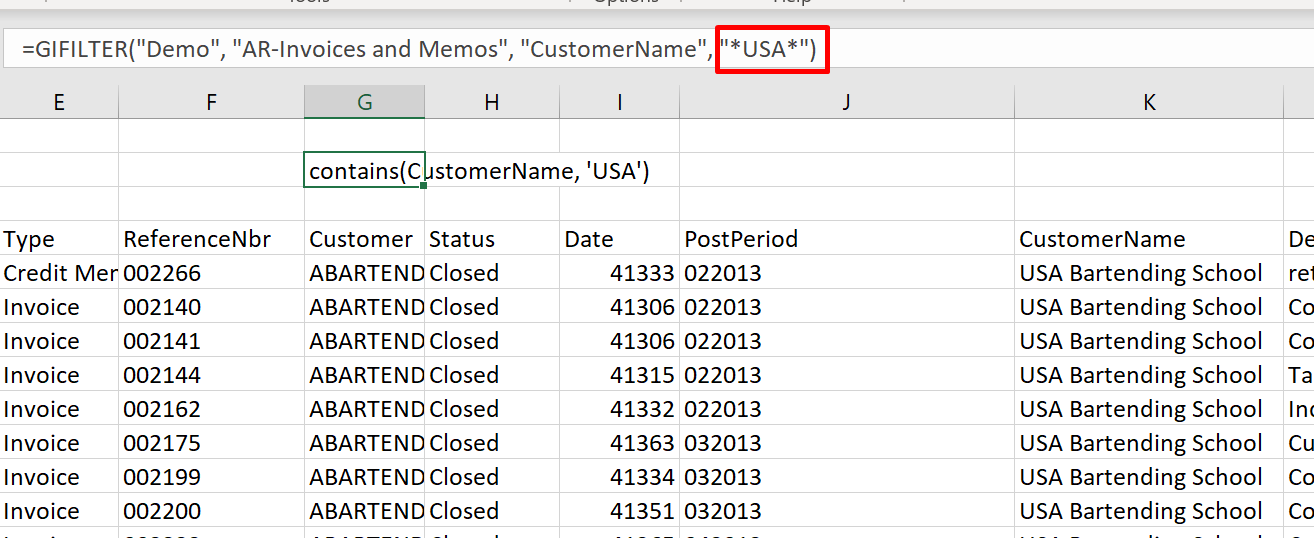Viewport: 1314px width, 538px height.
Task: Select reference number 002199
Action: point(211,477)
